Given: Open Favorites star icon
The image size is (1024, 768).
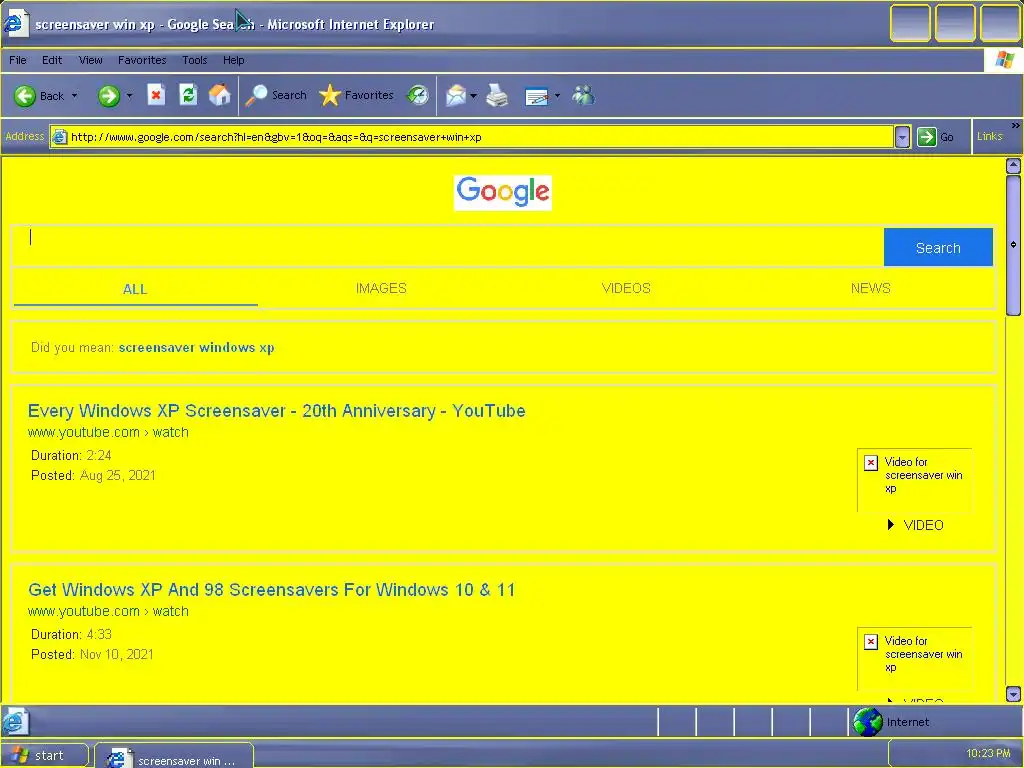Looking at the screenshot, I should point(330,96).
